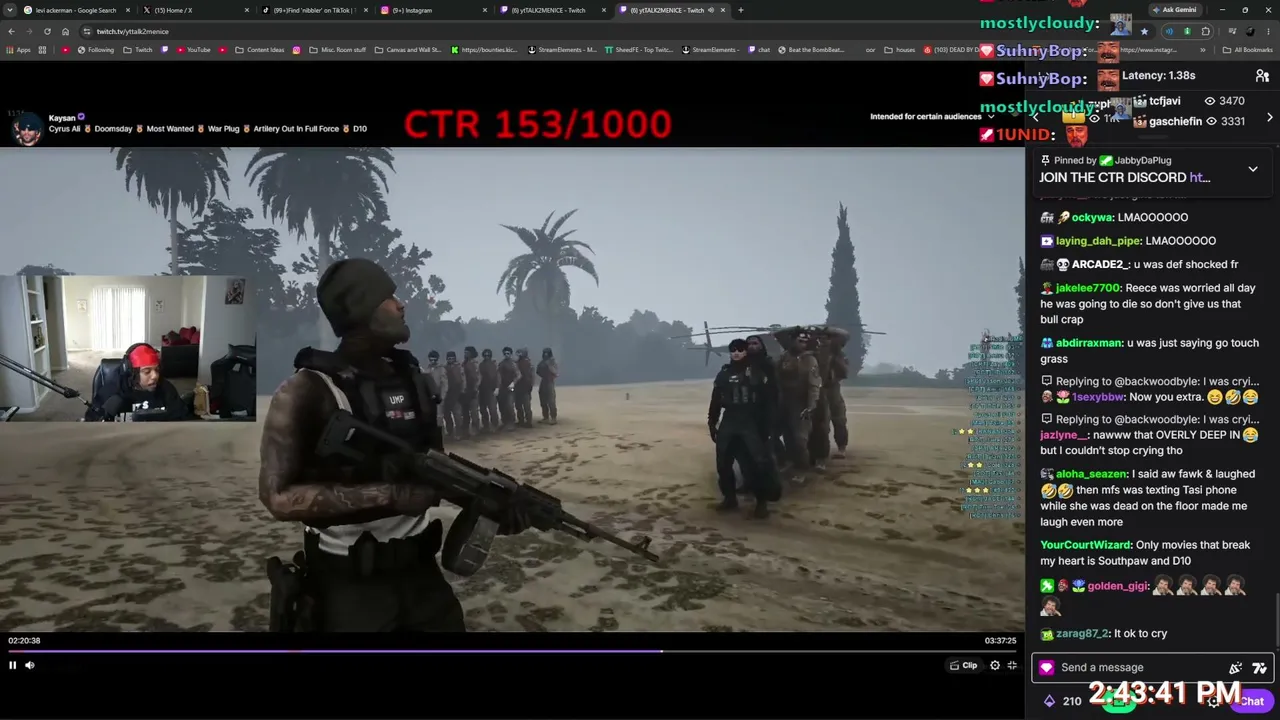Click the Ask Gemini button
Viewport: 1280px width, 720px height.
tap(1174, 10)
